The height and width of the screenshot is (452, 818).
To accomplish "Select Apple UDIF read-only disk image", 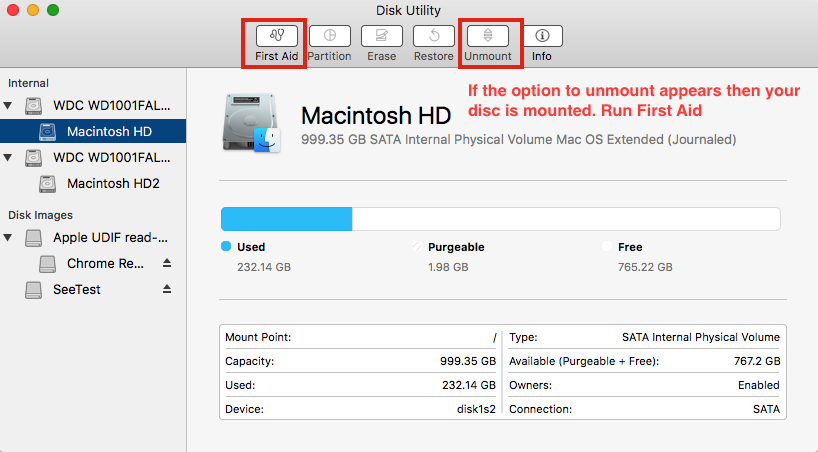I will point(93,237).
